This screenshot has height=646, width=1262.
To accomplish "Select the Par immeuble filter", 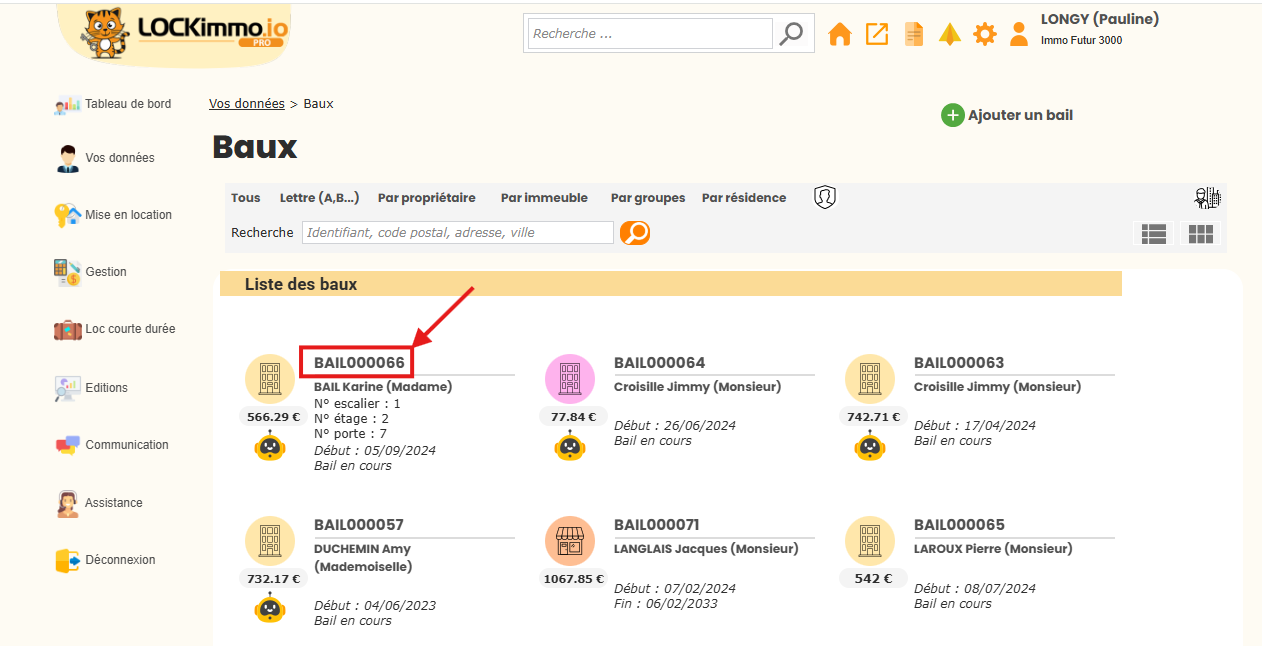I will tap(544, 198).
